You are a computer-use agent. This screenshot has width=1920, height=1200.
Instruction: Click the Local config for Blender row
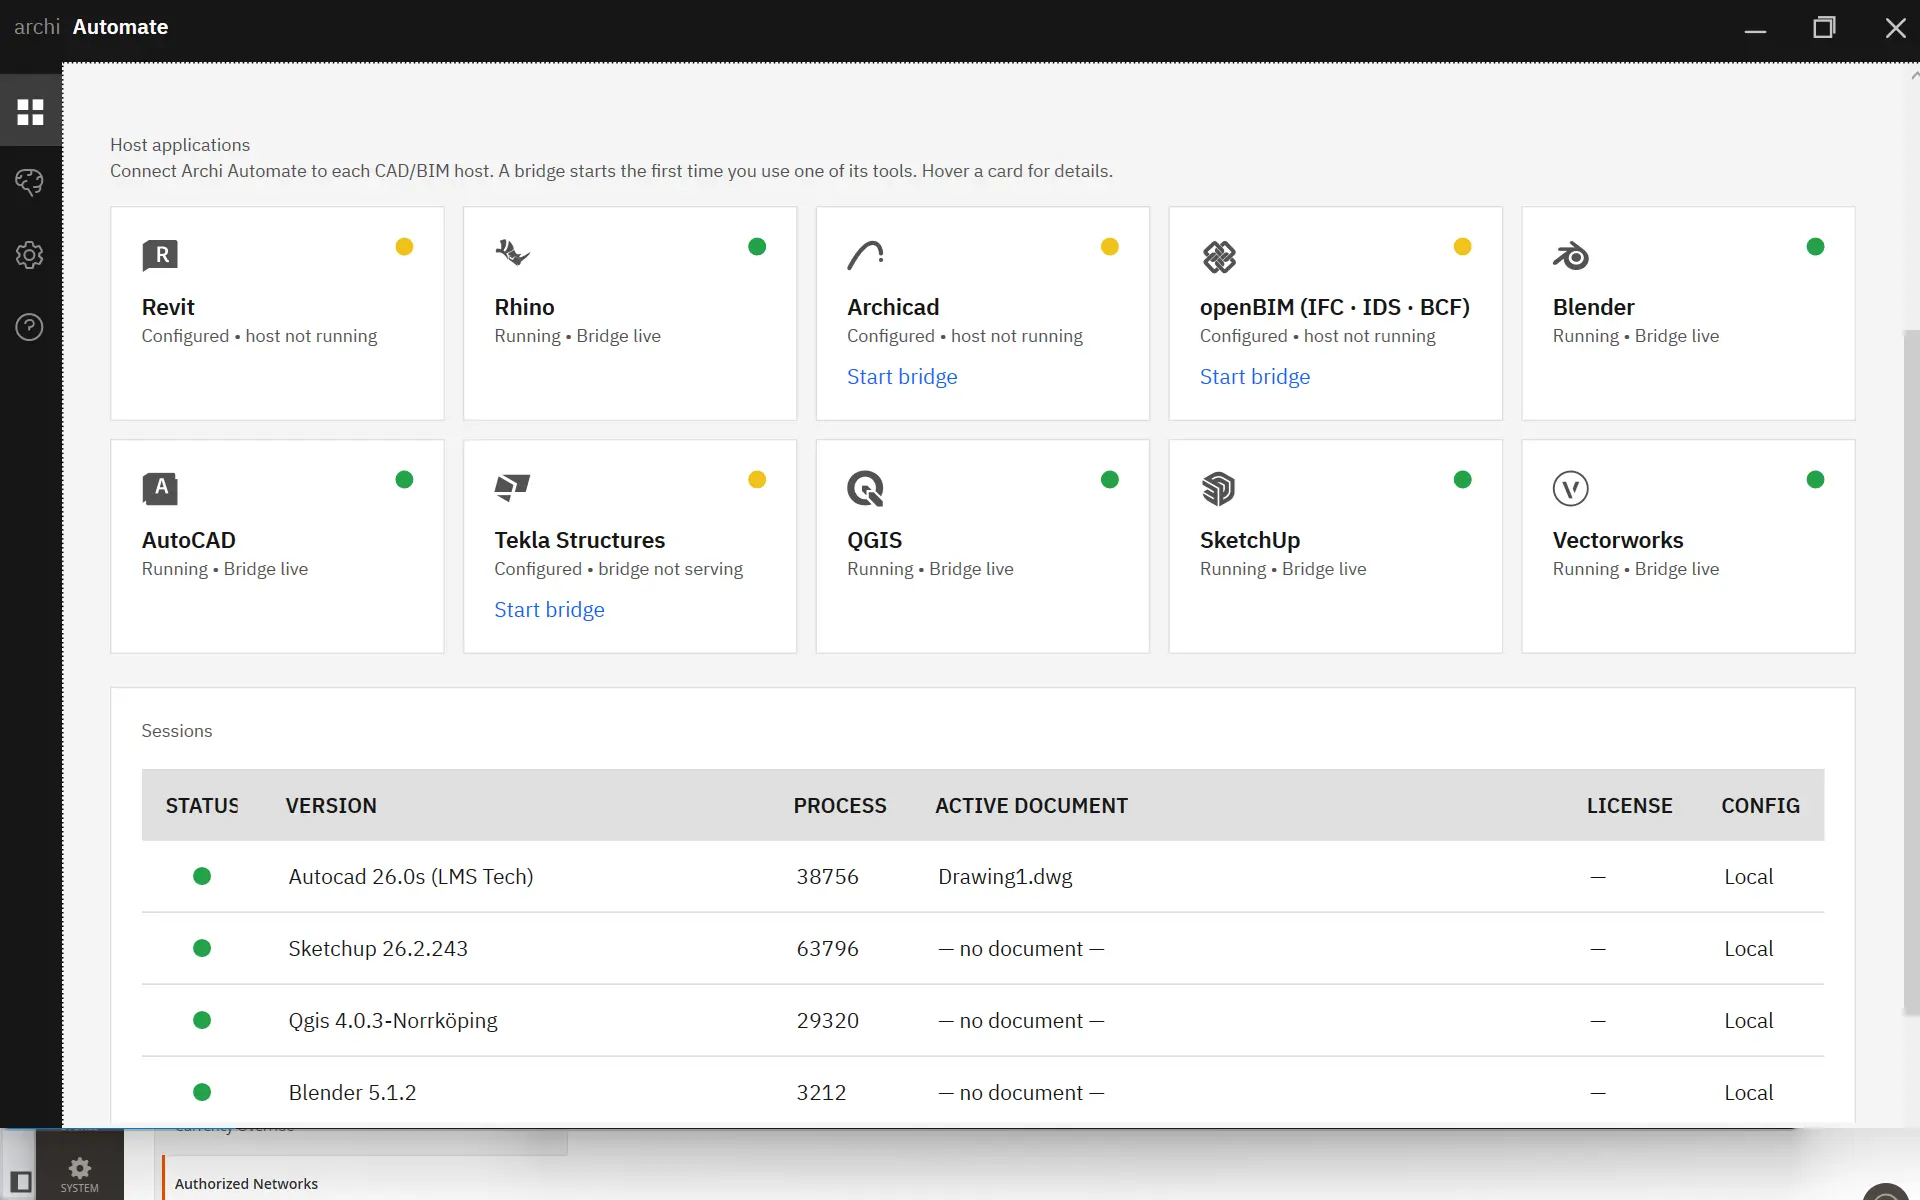1748,1093
